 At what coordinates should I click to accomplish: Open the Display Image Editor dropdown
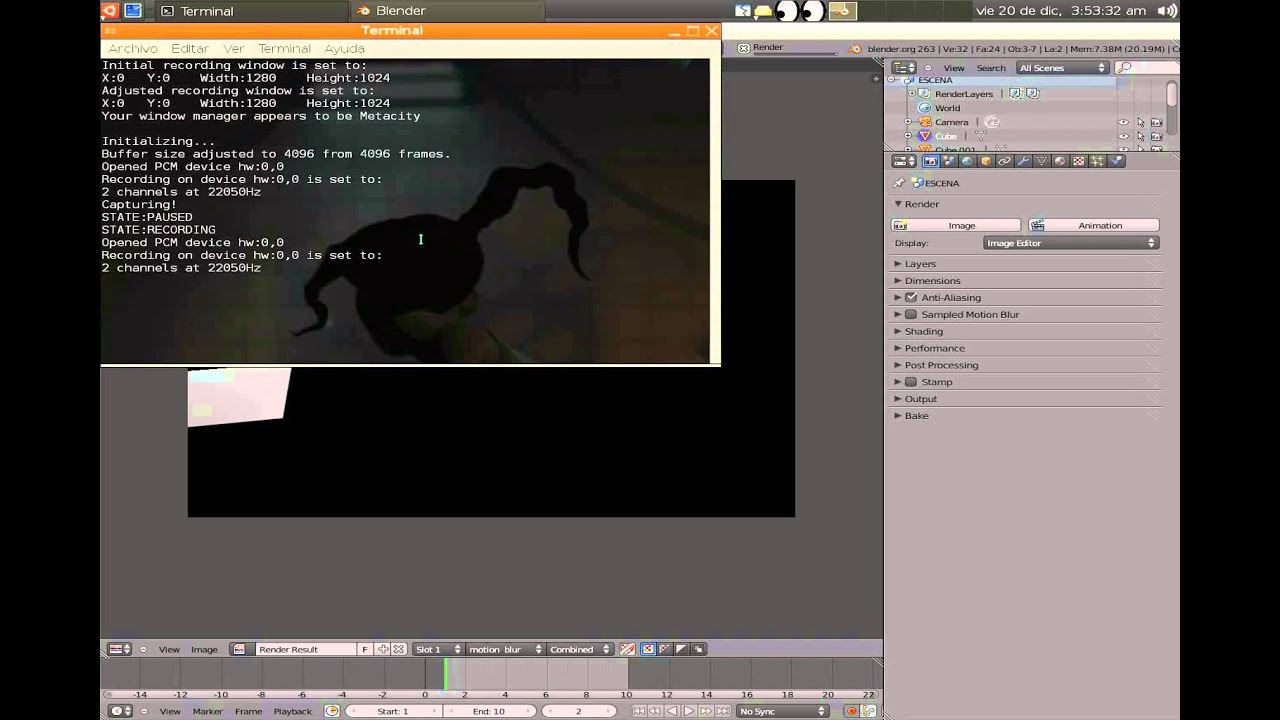1071,243
